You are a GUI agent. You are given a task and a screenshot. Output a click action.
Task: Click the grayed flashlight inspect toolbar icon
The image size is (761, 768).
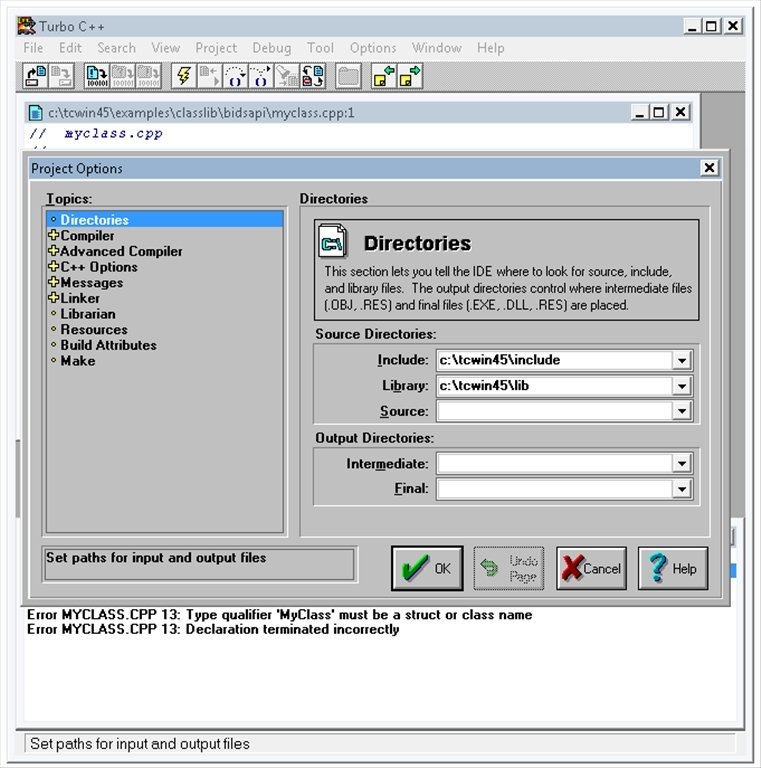pos(286,76)
